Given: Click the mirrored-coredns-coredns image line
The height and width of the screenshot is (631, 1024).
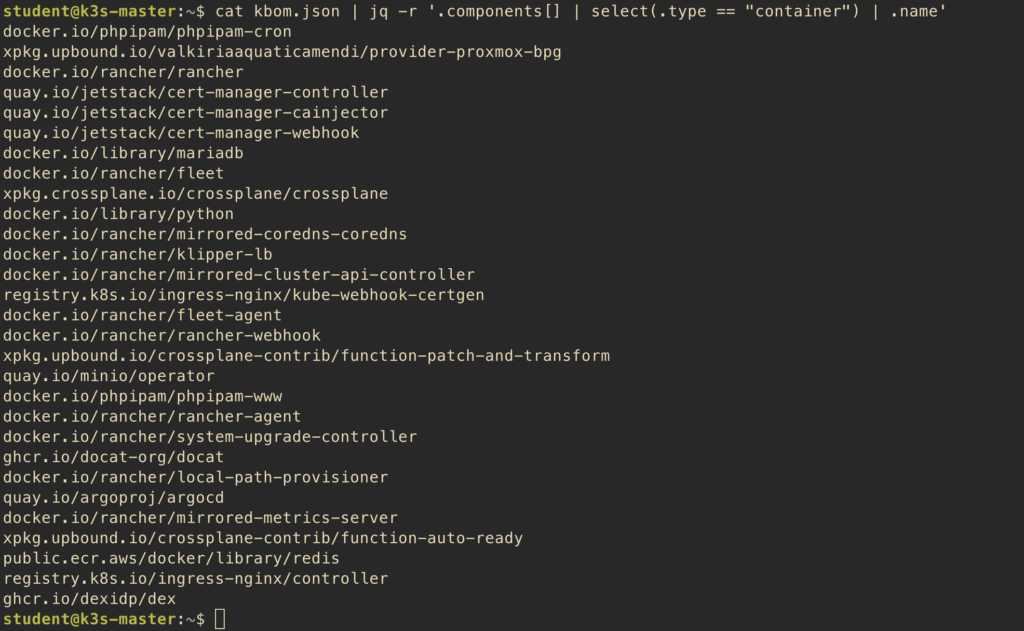Looking at the screenshot, I should click(x=205, y=234).
